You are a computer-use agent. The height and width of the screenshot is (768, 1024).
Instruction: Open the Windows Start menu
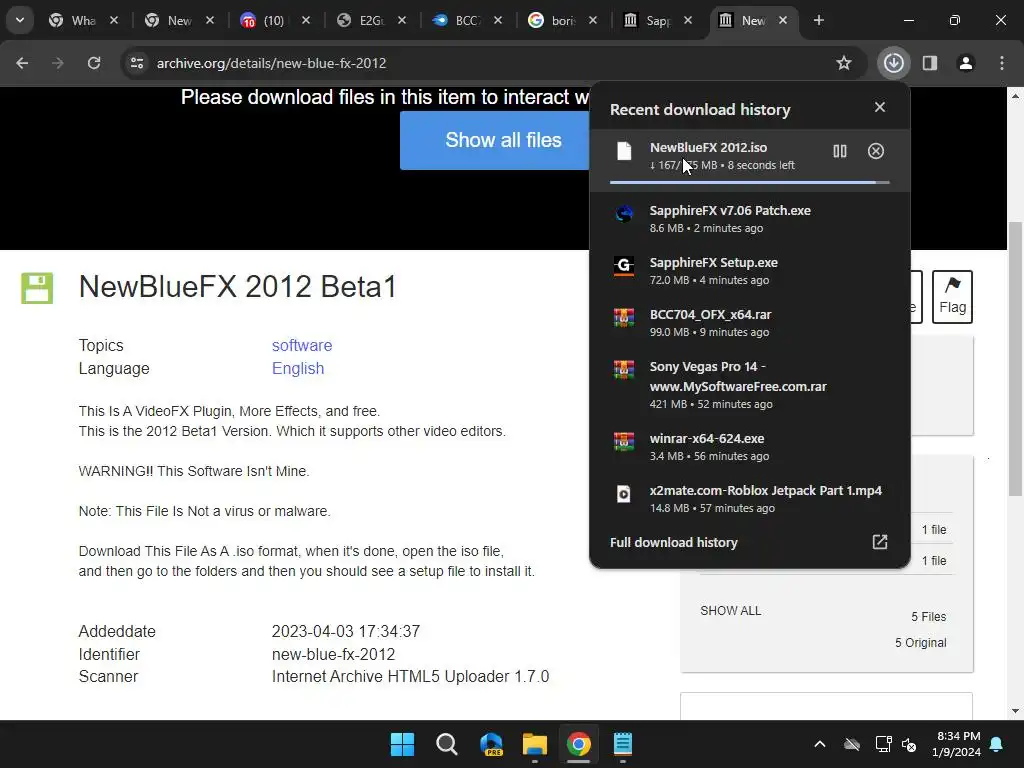pyautogui.click(x=402, y=744)
